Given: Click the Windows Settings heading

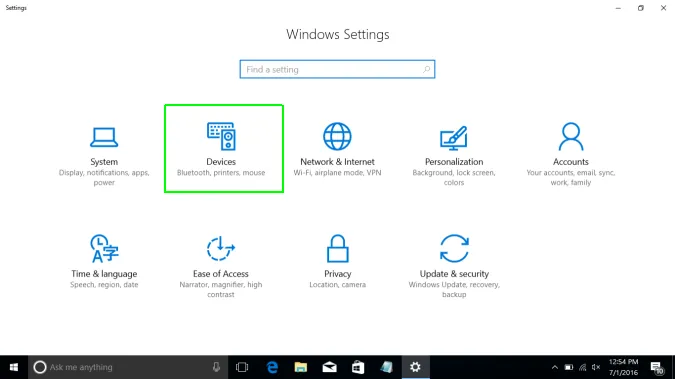Looking at the screenshot, I should point(338,34).
